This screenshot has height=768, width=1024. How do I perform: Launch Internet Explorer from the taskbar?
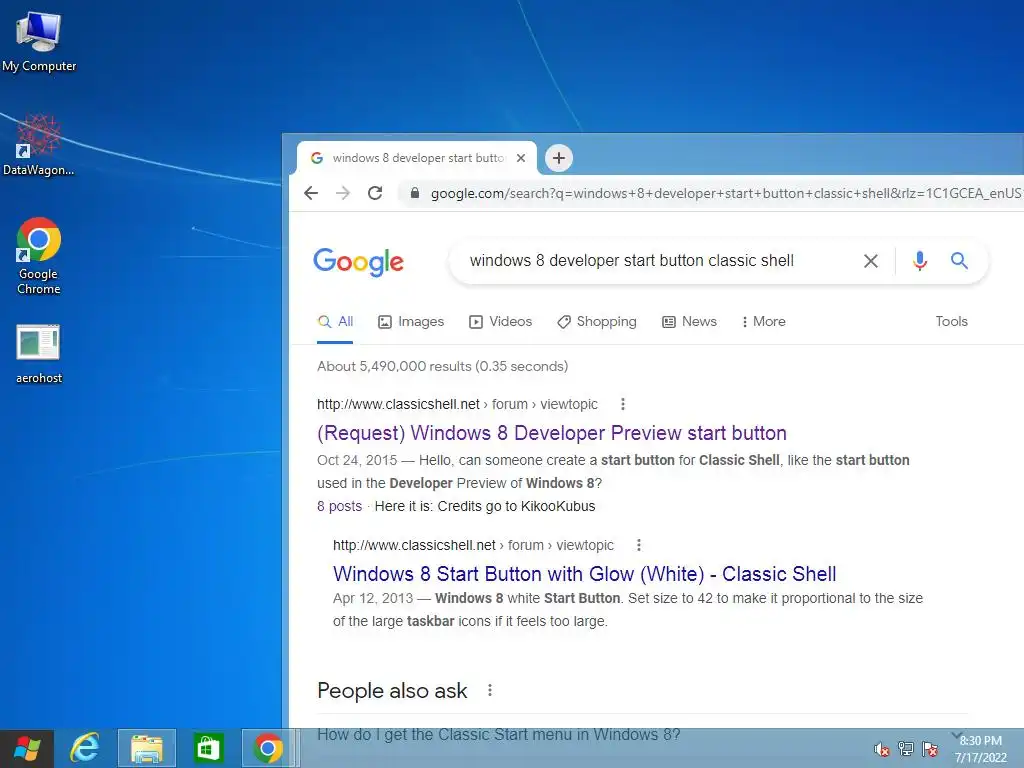(x=85, y=748)
